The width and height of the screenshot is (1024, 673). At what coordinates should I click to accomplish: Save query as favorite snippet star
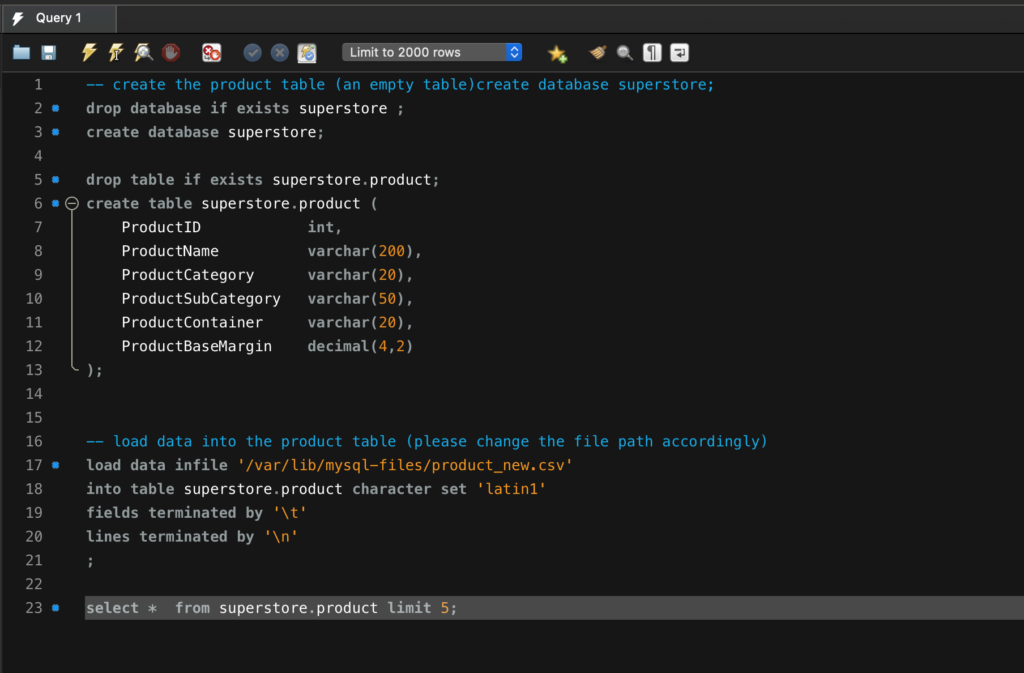557,53
